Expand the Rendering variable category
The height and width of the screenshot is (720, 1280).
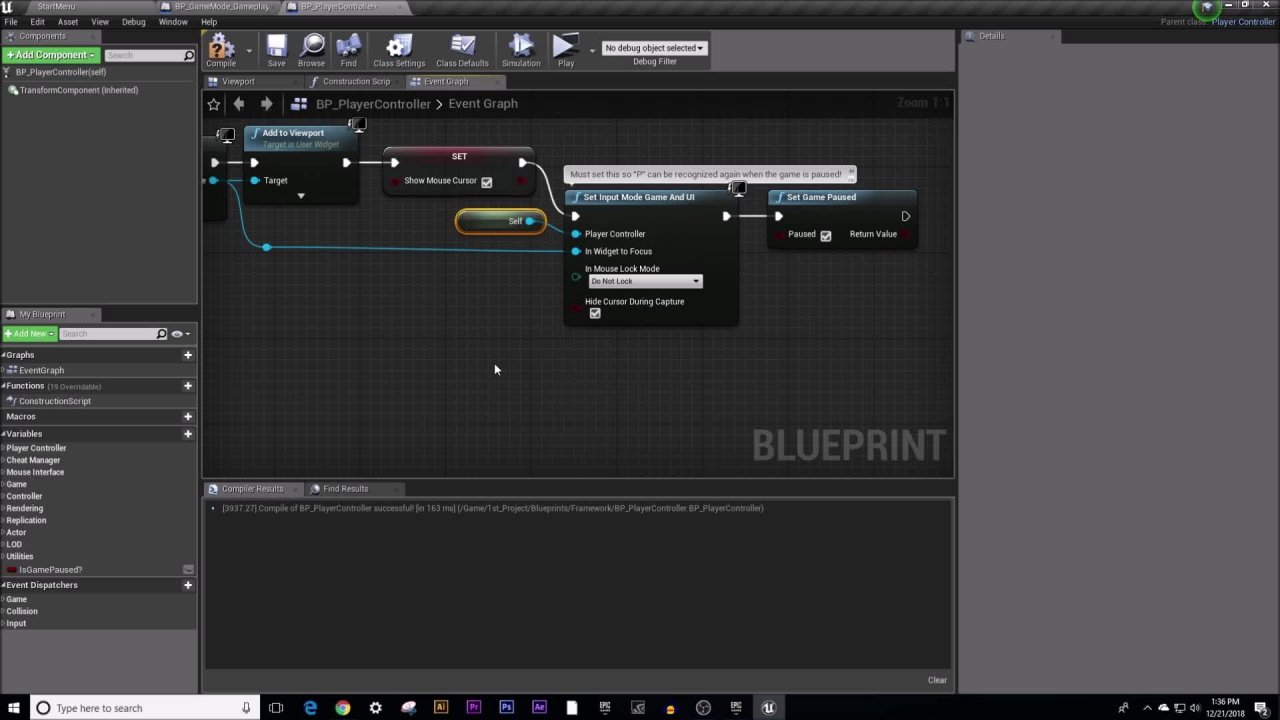3,508
